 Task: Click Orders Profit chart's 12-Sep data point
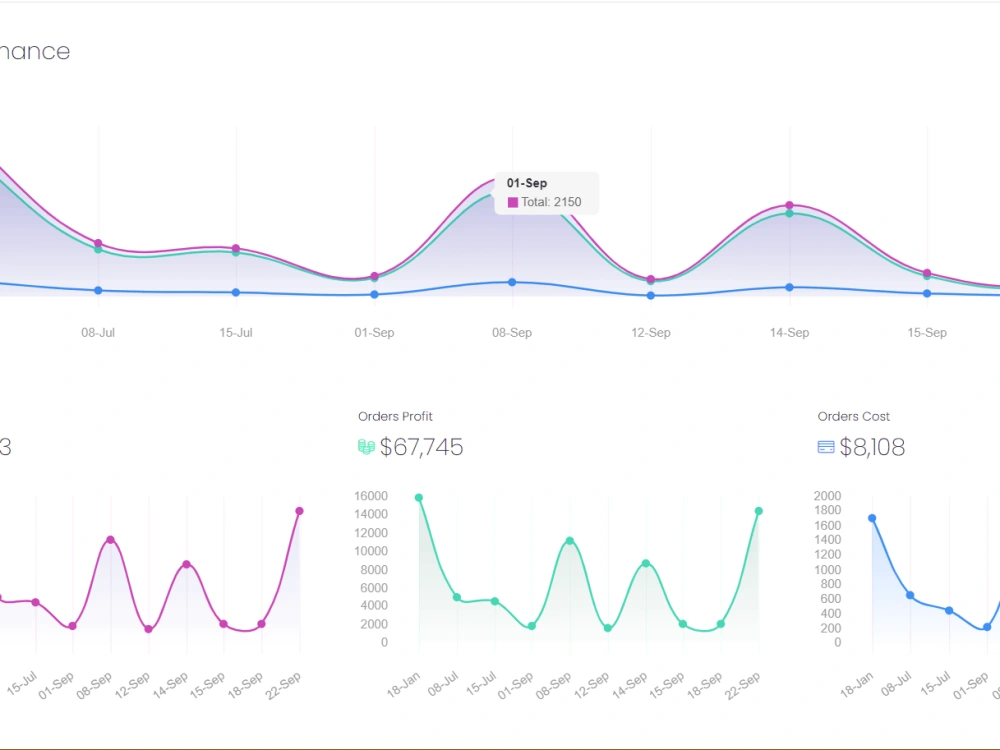[x=608, y=628]
